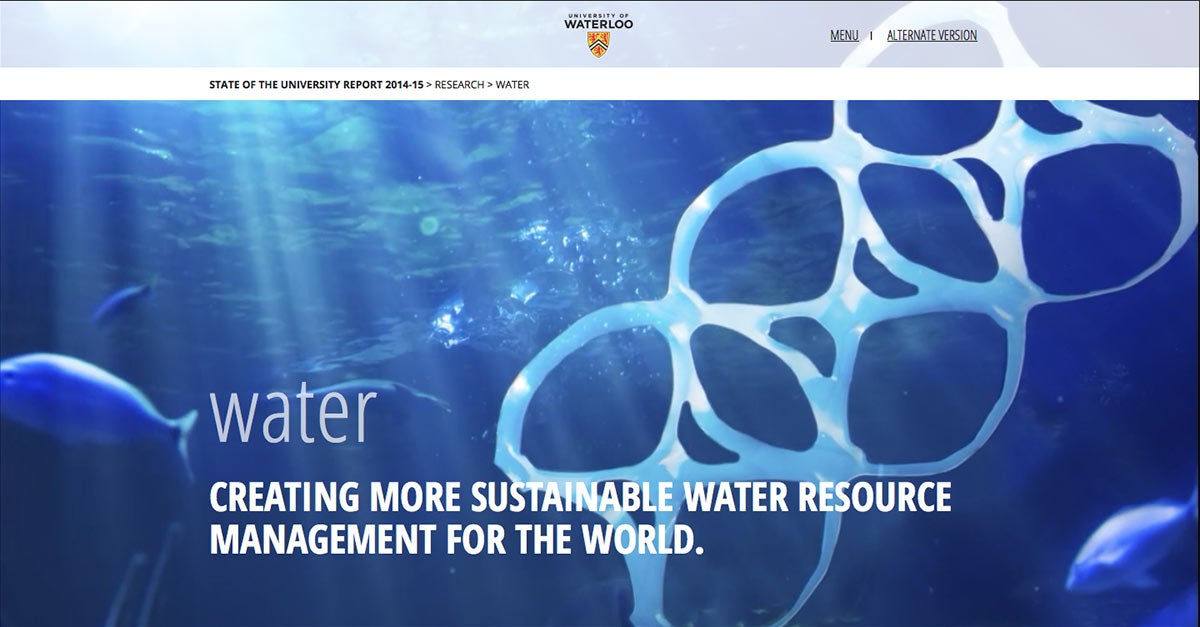Click the WATERLOO wordmark in the header
Image resolution: width=1200 pixels, height=627 pixels.
(x=599, y=26)
